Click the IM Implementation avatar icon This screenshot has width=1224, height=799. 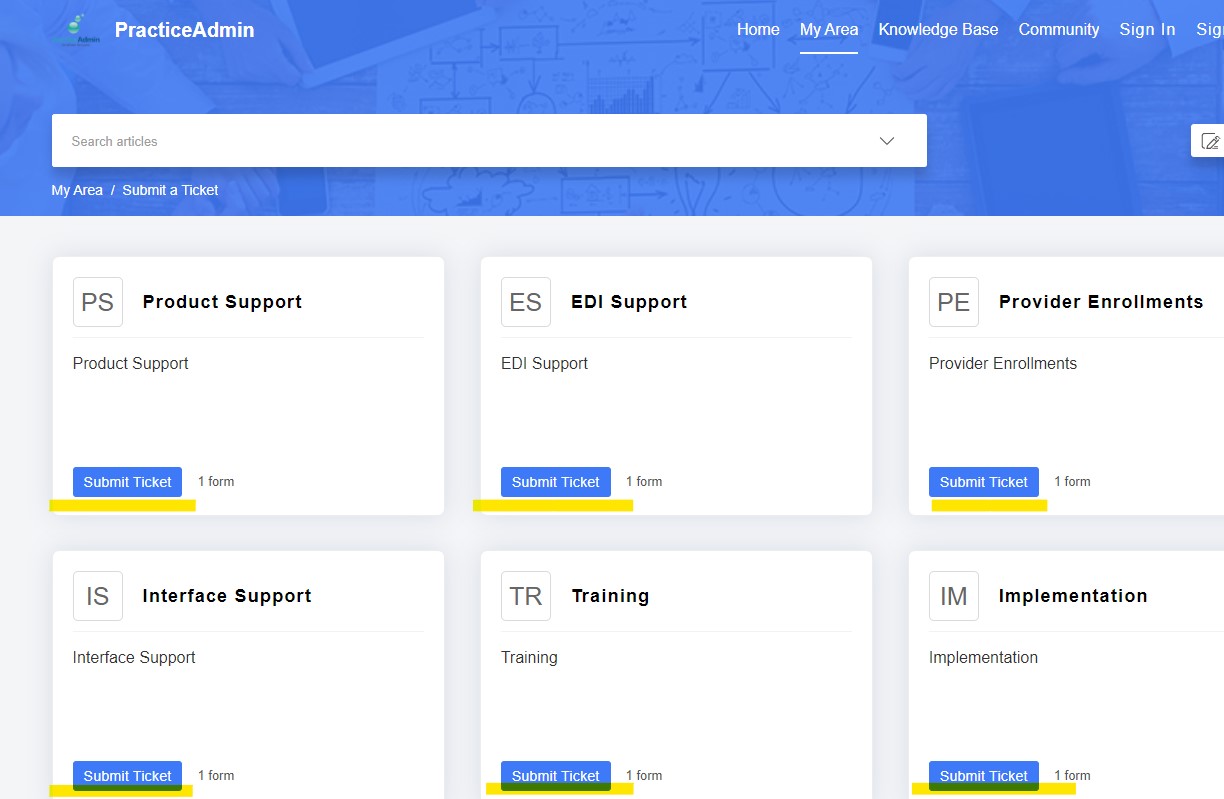(954, 596)
